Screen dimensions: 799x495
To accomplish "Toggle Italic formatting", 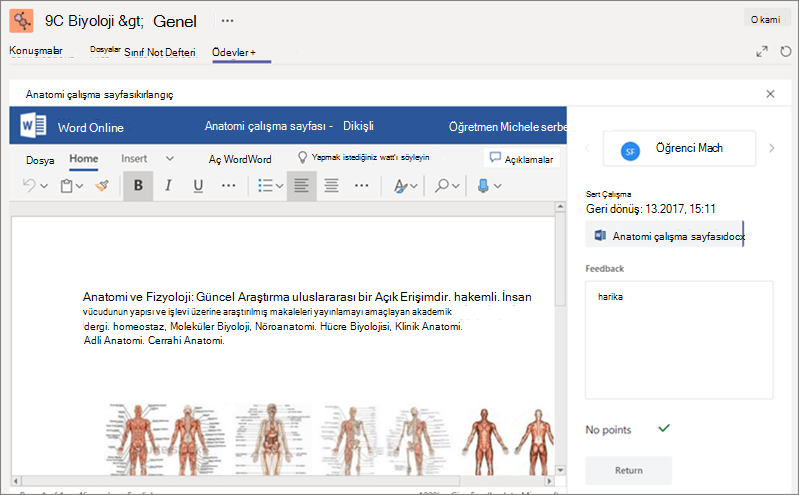I will 168,186.
